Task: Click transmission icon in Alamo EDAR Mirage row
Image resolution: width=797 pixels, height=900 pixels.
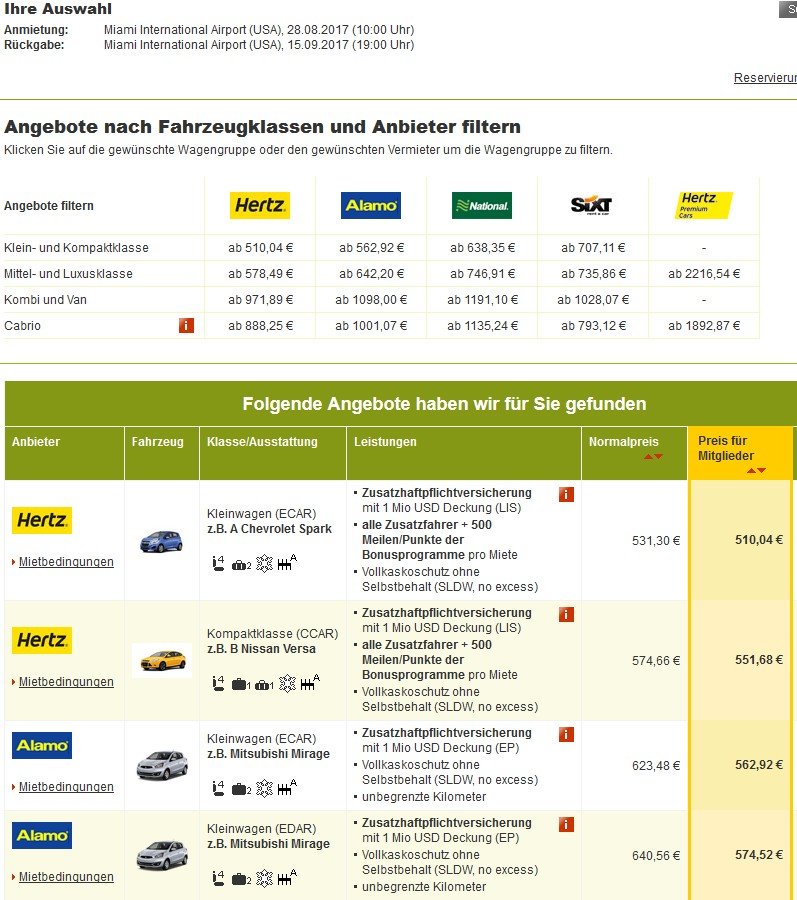Action: 287,878
